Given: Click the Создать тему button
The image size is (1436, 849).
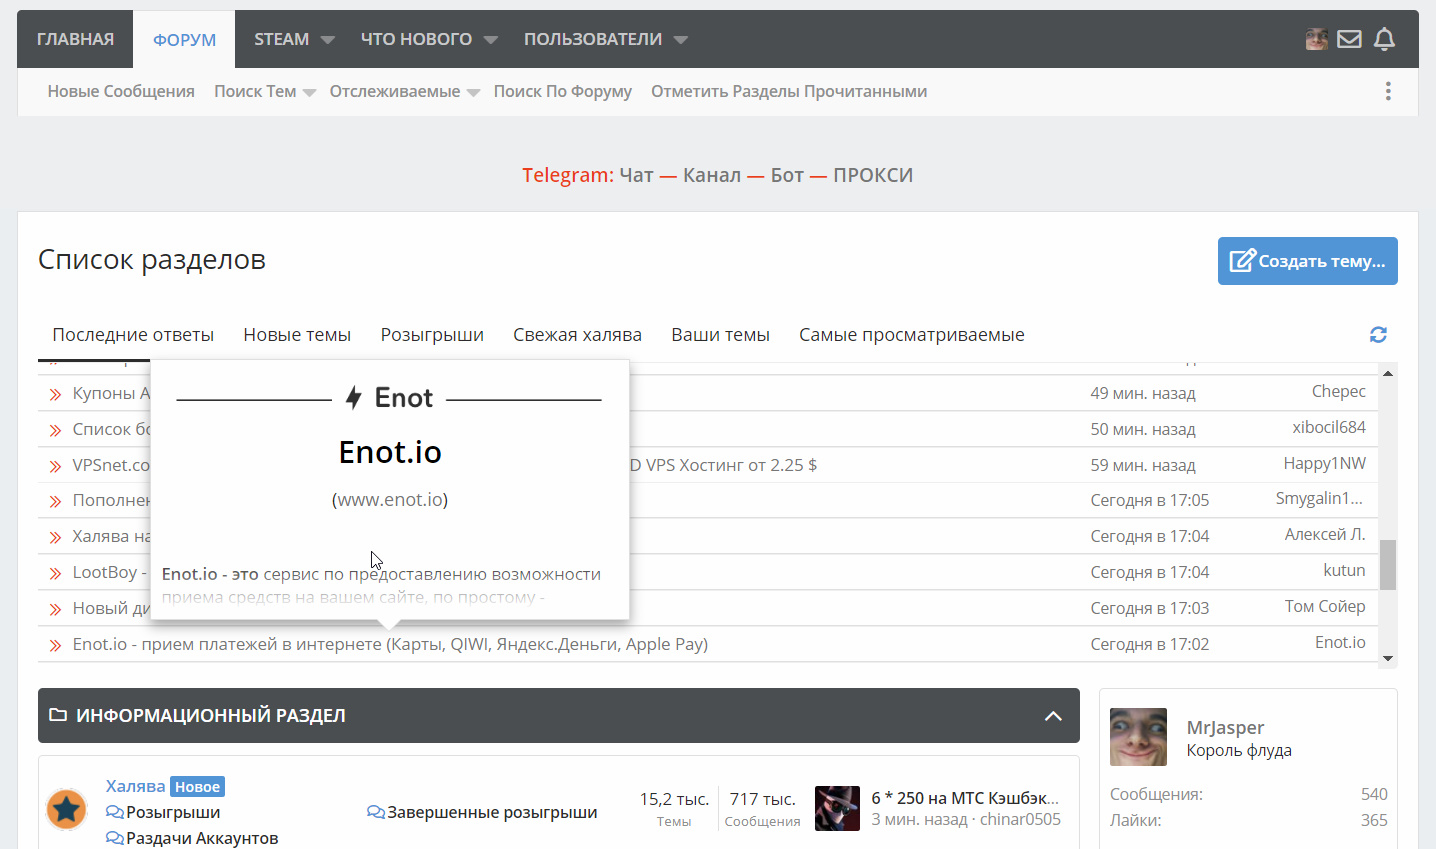Looking at the screenshot, I should [x=1307, y=261].
